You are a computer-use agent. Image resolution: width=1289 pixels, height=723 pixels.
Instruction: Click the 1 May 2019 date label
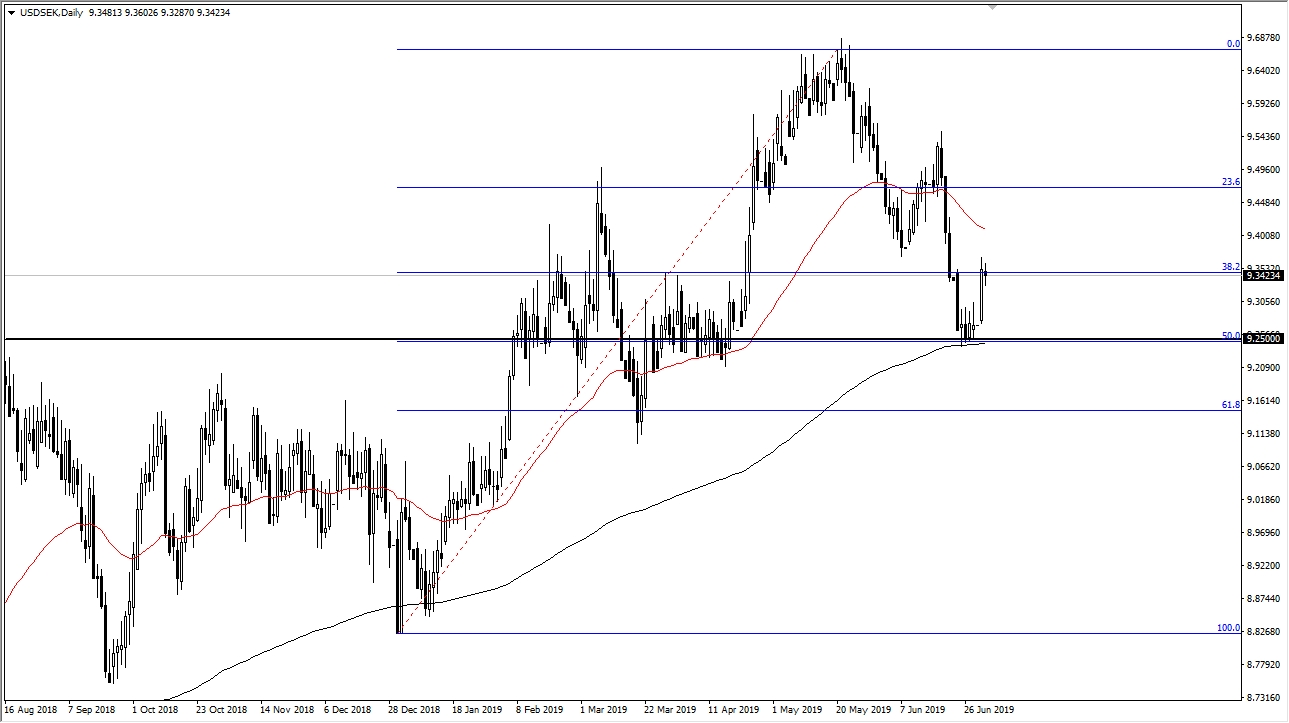tap(798, 711)
